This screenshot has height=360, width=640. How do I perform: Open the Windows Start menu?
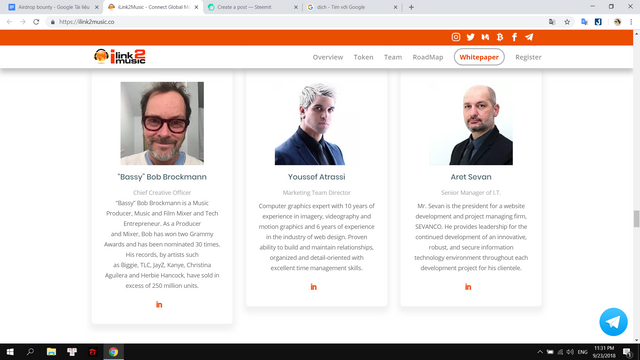point(10,352)
